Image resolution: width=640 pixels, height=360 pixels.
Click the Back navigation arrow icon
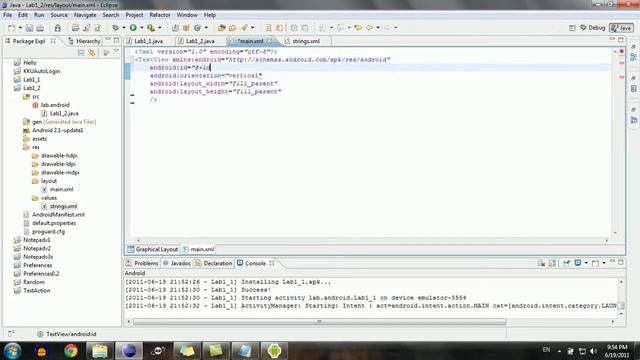coord(369,28)
